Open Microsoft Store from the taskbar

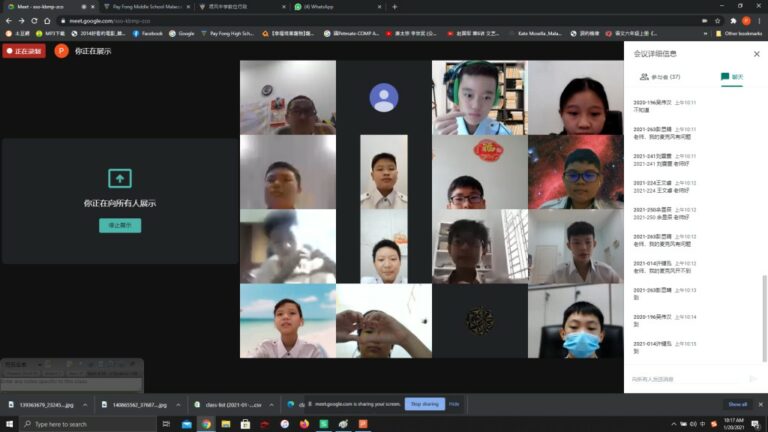(245, 424)
